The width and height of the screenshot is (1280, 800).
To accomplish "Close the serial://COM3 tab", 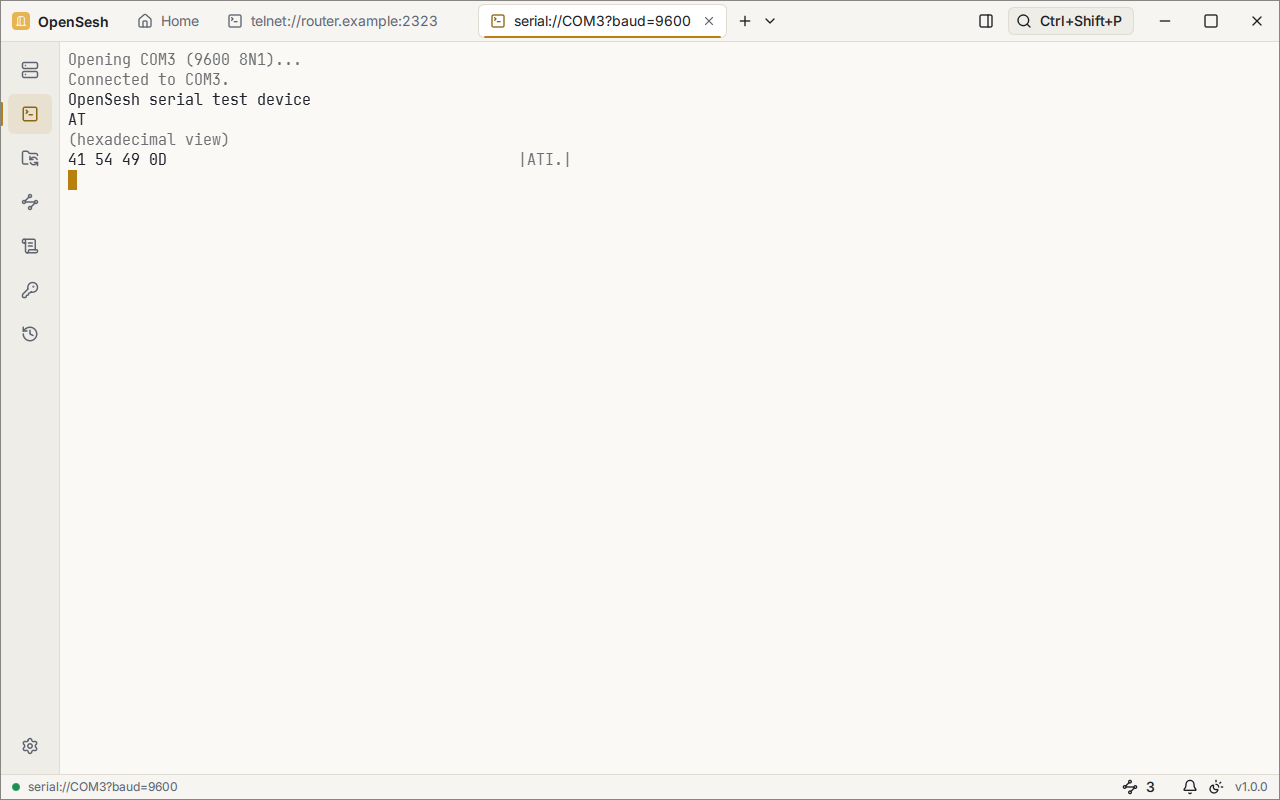I will pyautogui.click(x=709, y=21).
